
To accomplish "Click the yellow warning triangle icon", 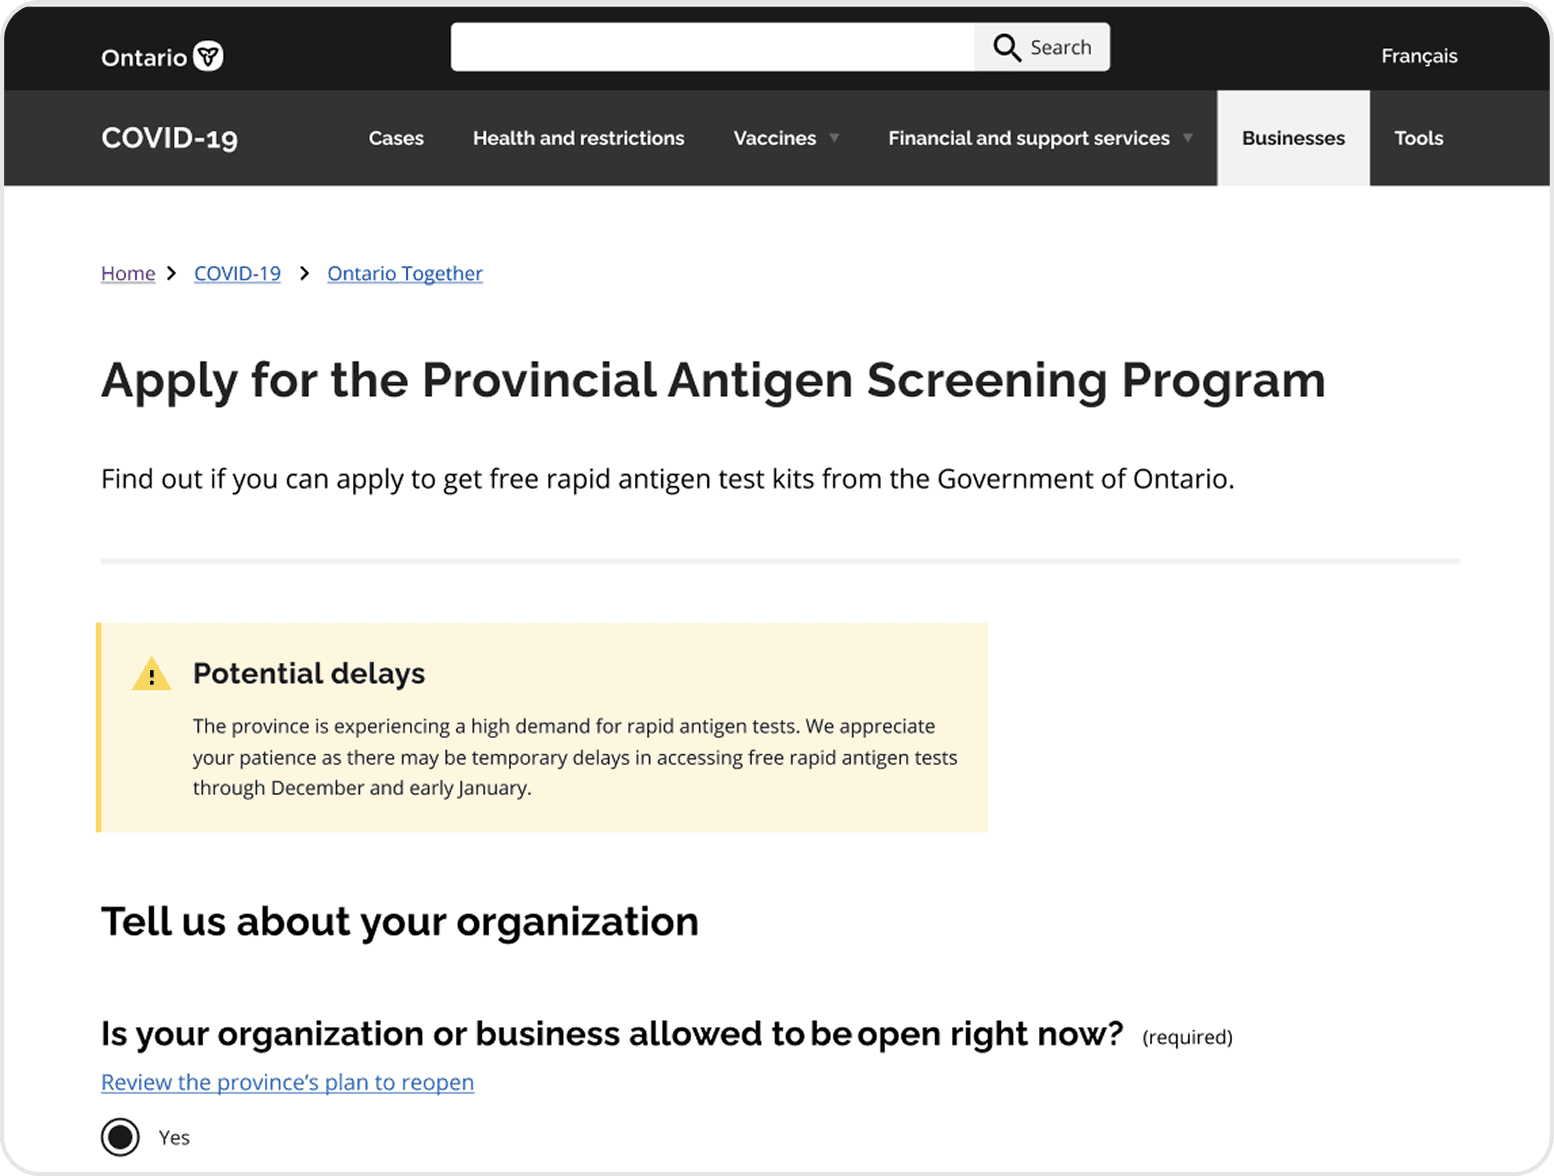I will point(152,675).
